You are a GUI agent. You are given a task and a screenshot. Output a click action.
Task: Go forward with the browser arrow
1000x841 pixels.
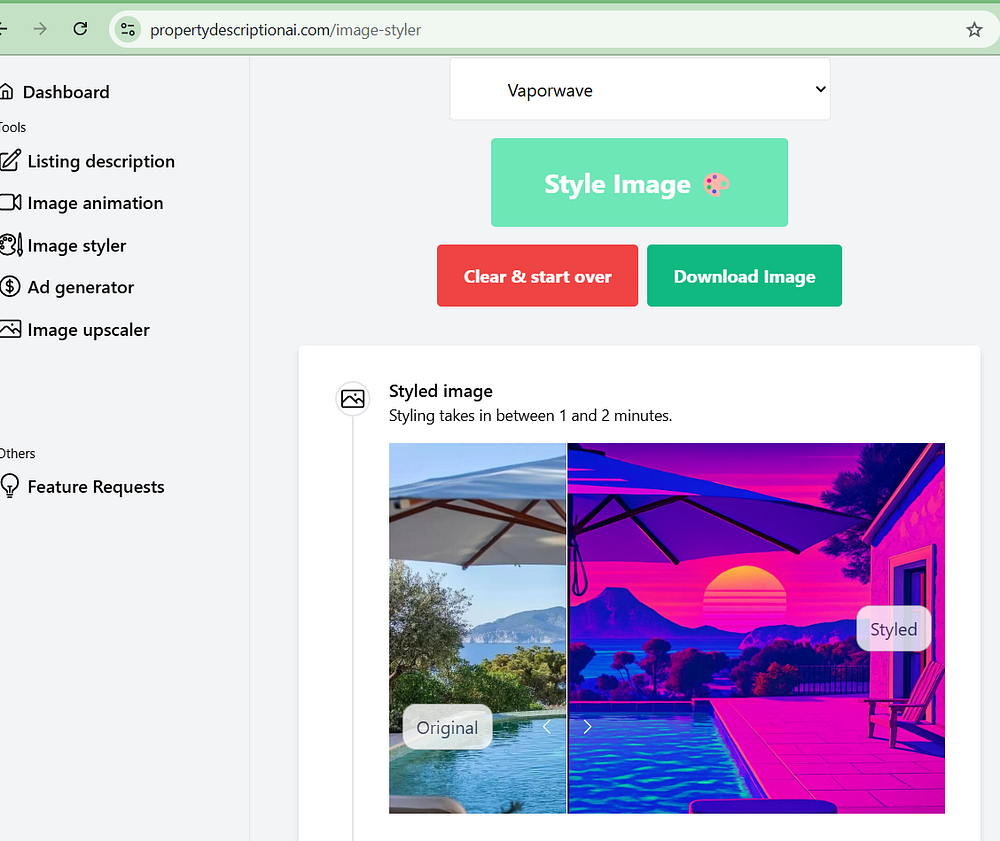click(x=40, y=29)
